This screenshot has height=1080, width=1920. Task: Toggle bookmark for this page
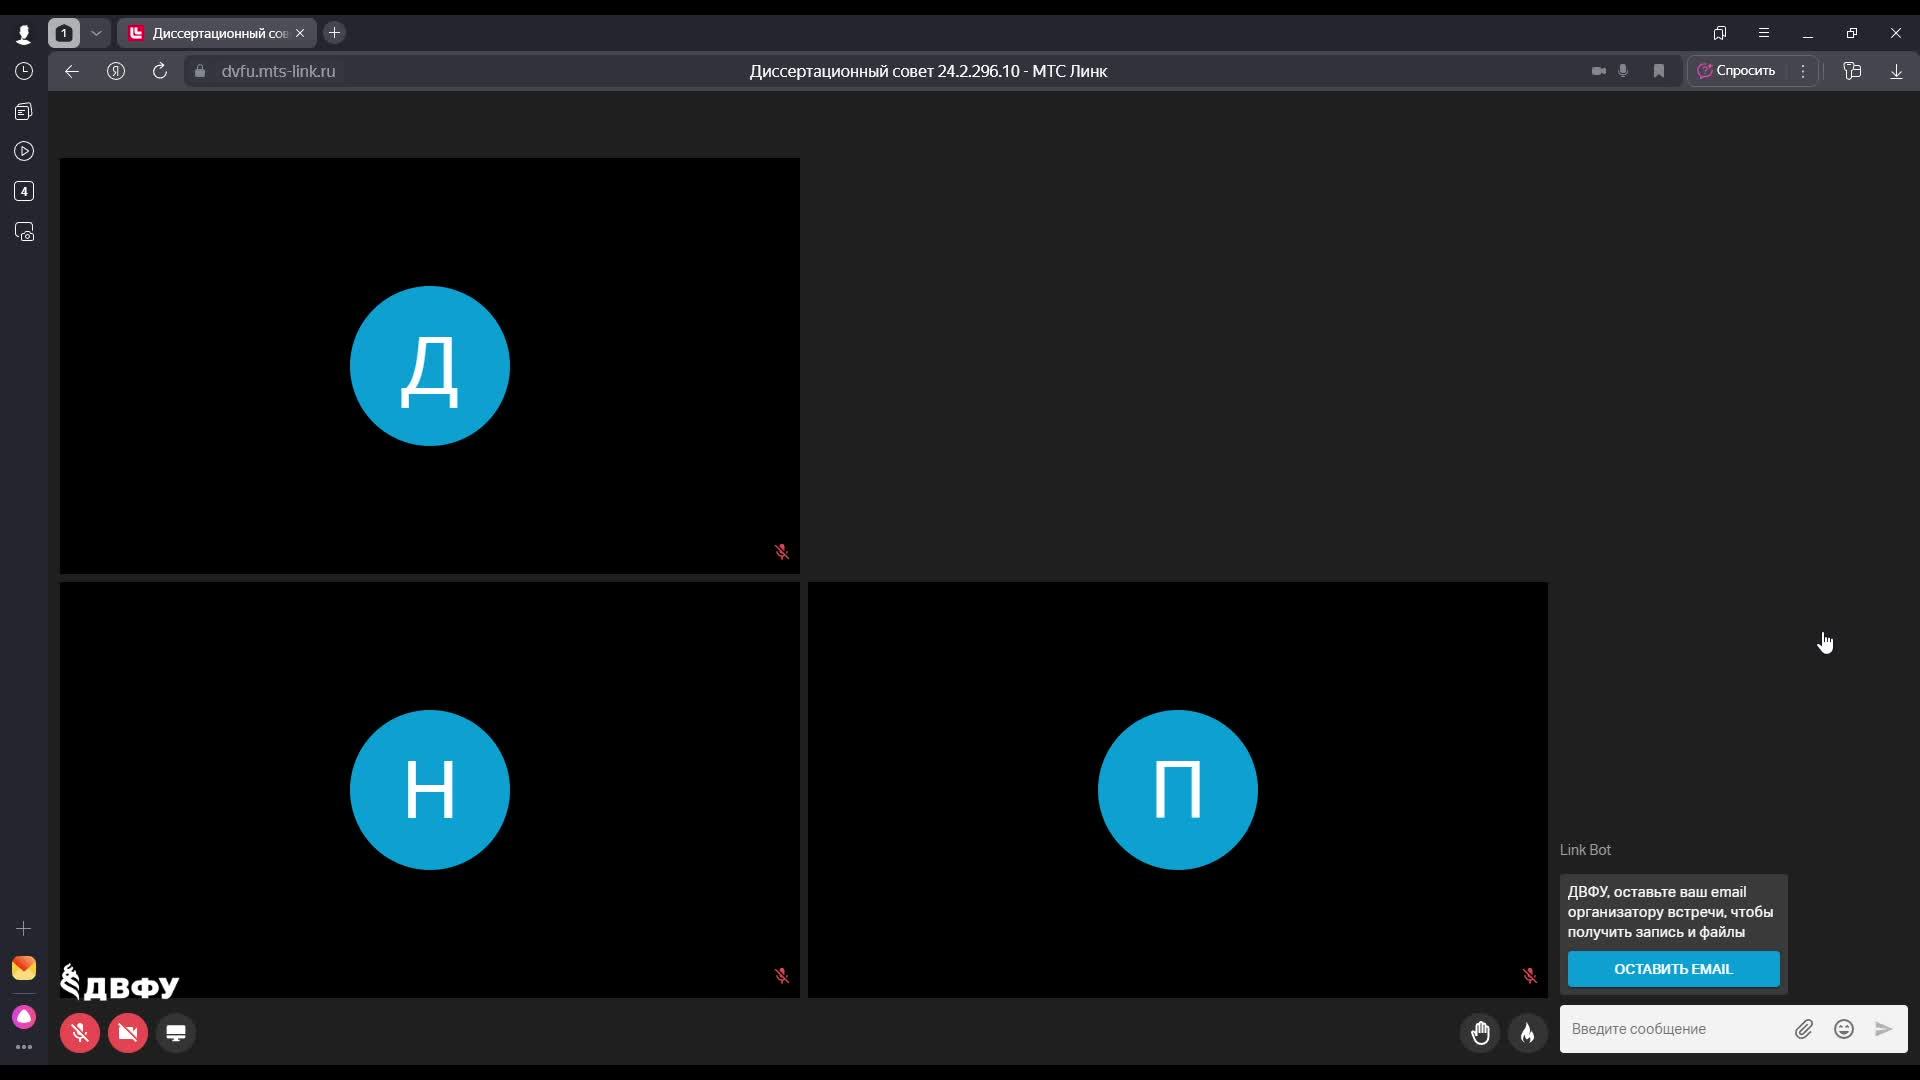pos(1659,71)
